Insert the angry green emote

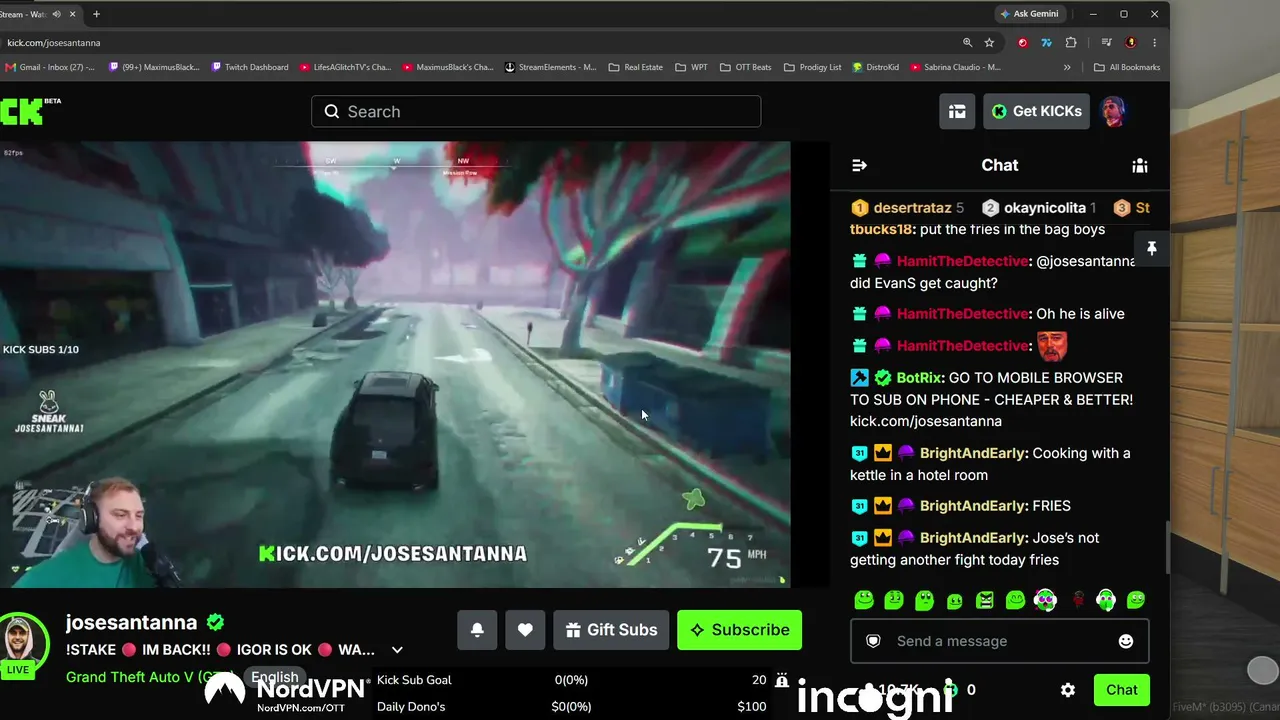tap(985, 600)
